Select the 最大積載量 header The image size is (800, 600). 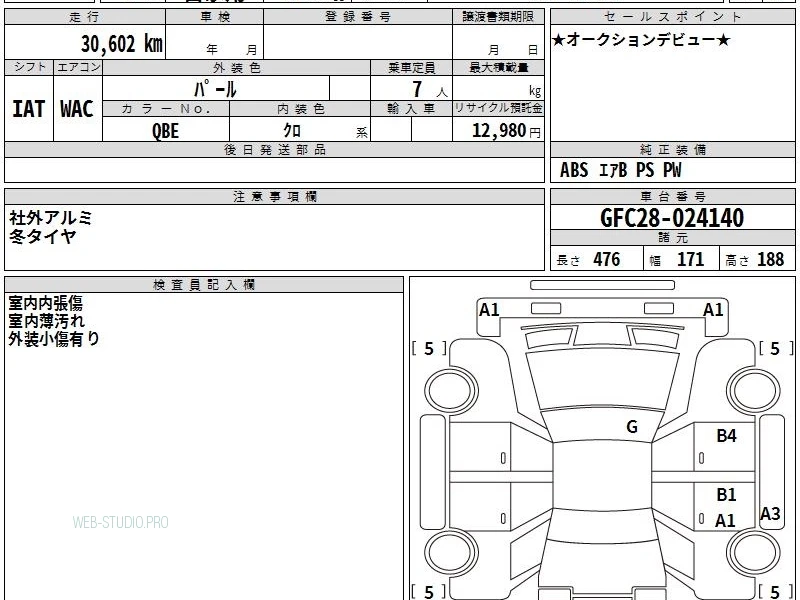pyautogui.click(x=498, y=67)
